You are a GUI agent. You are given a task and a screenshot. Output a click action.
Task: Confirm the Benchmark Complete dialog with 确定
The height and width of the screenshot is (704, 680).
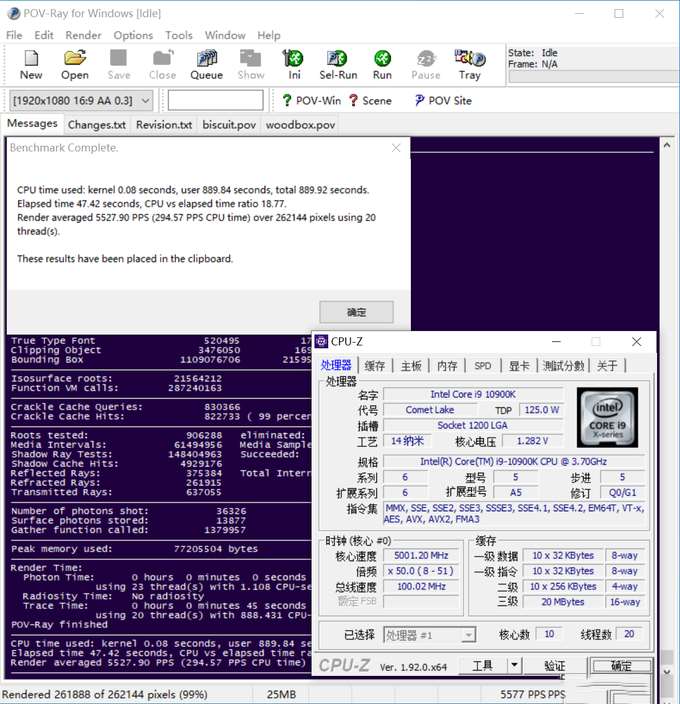[356, 312]
